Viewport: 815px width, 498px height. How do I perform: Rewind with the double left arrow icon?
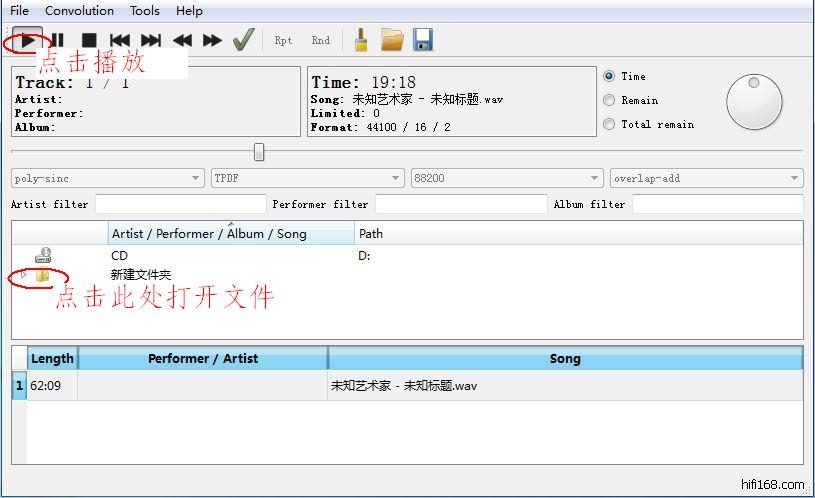[x=182, y=40]
